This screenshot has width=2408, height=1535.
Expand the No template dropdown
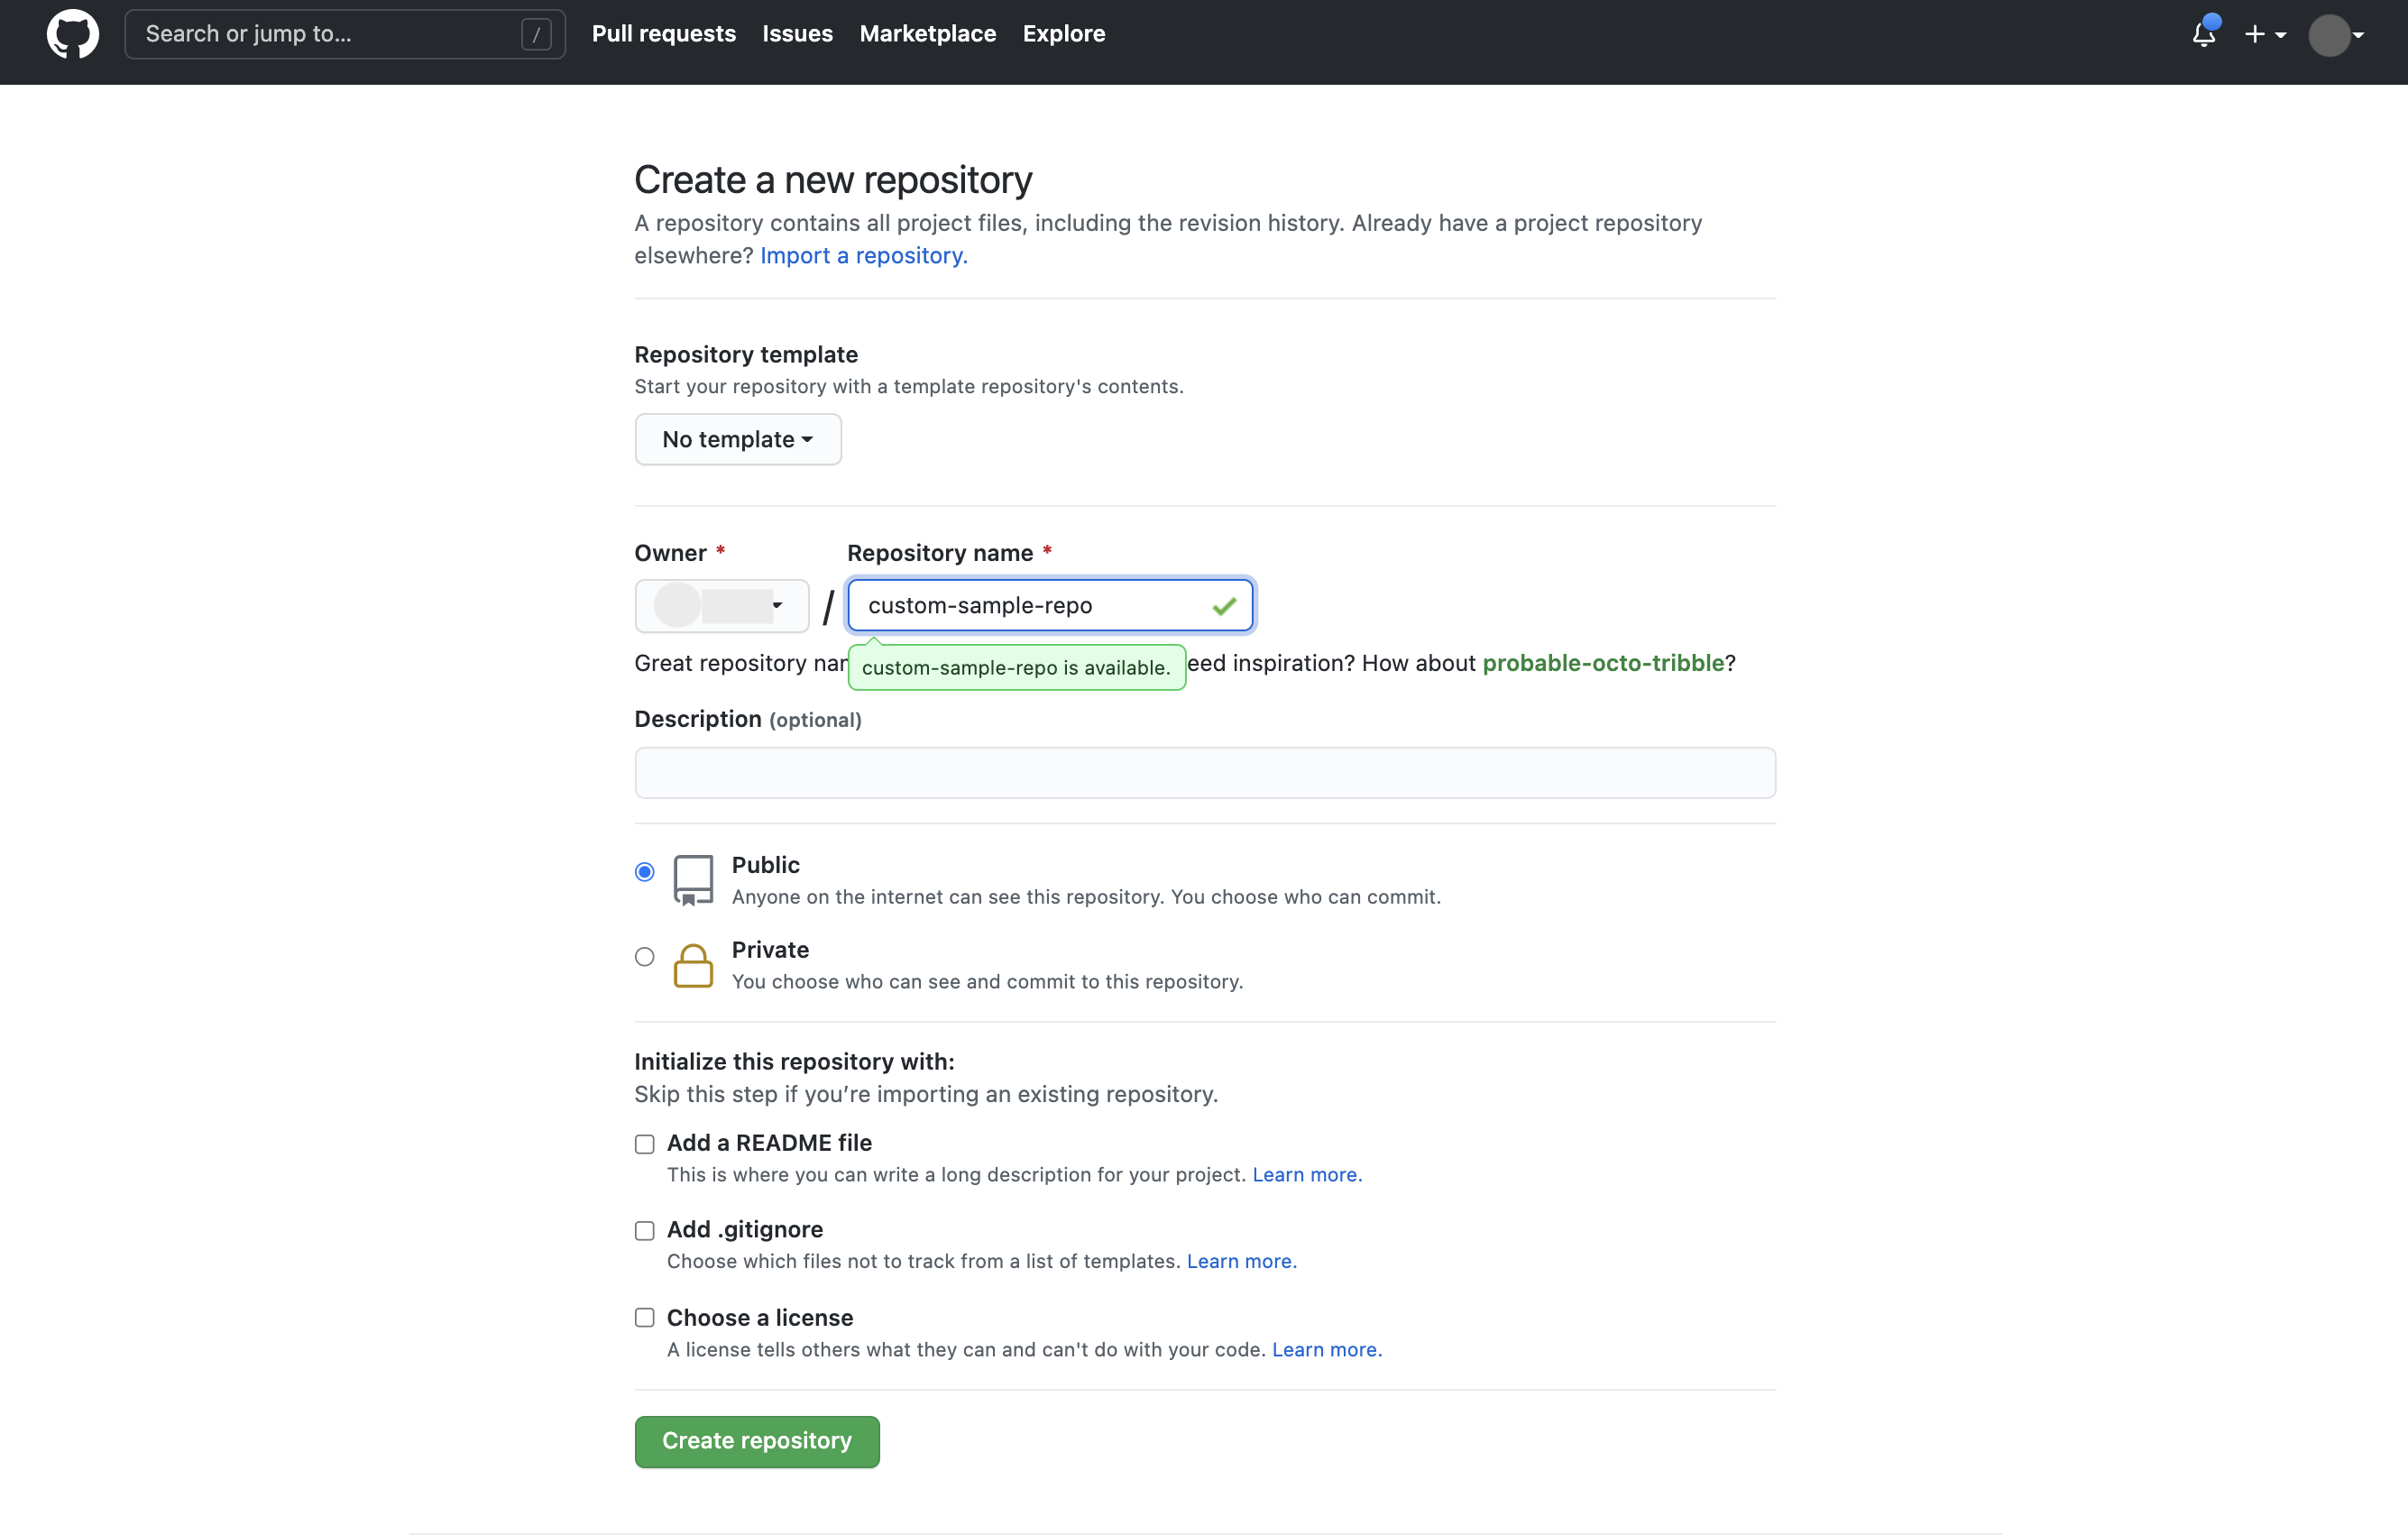737,438
